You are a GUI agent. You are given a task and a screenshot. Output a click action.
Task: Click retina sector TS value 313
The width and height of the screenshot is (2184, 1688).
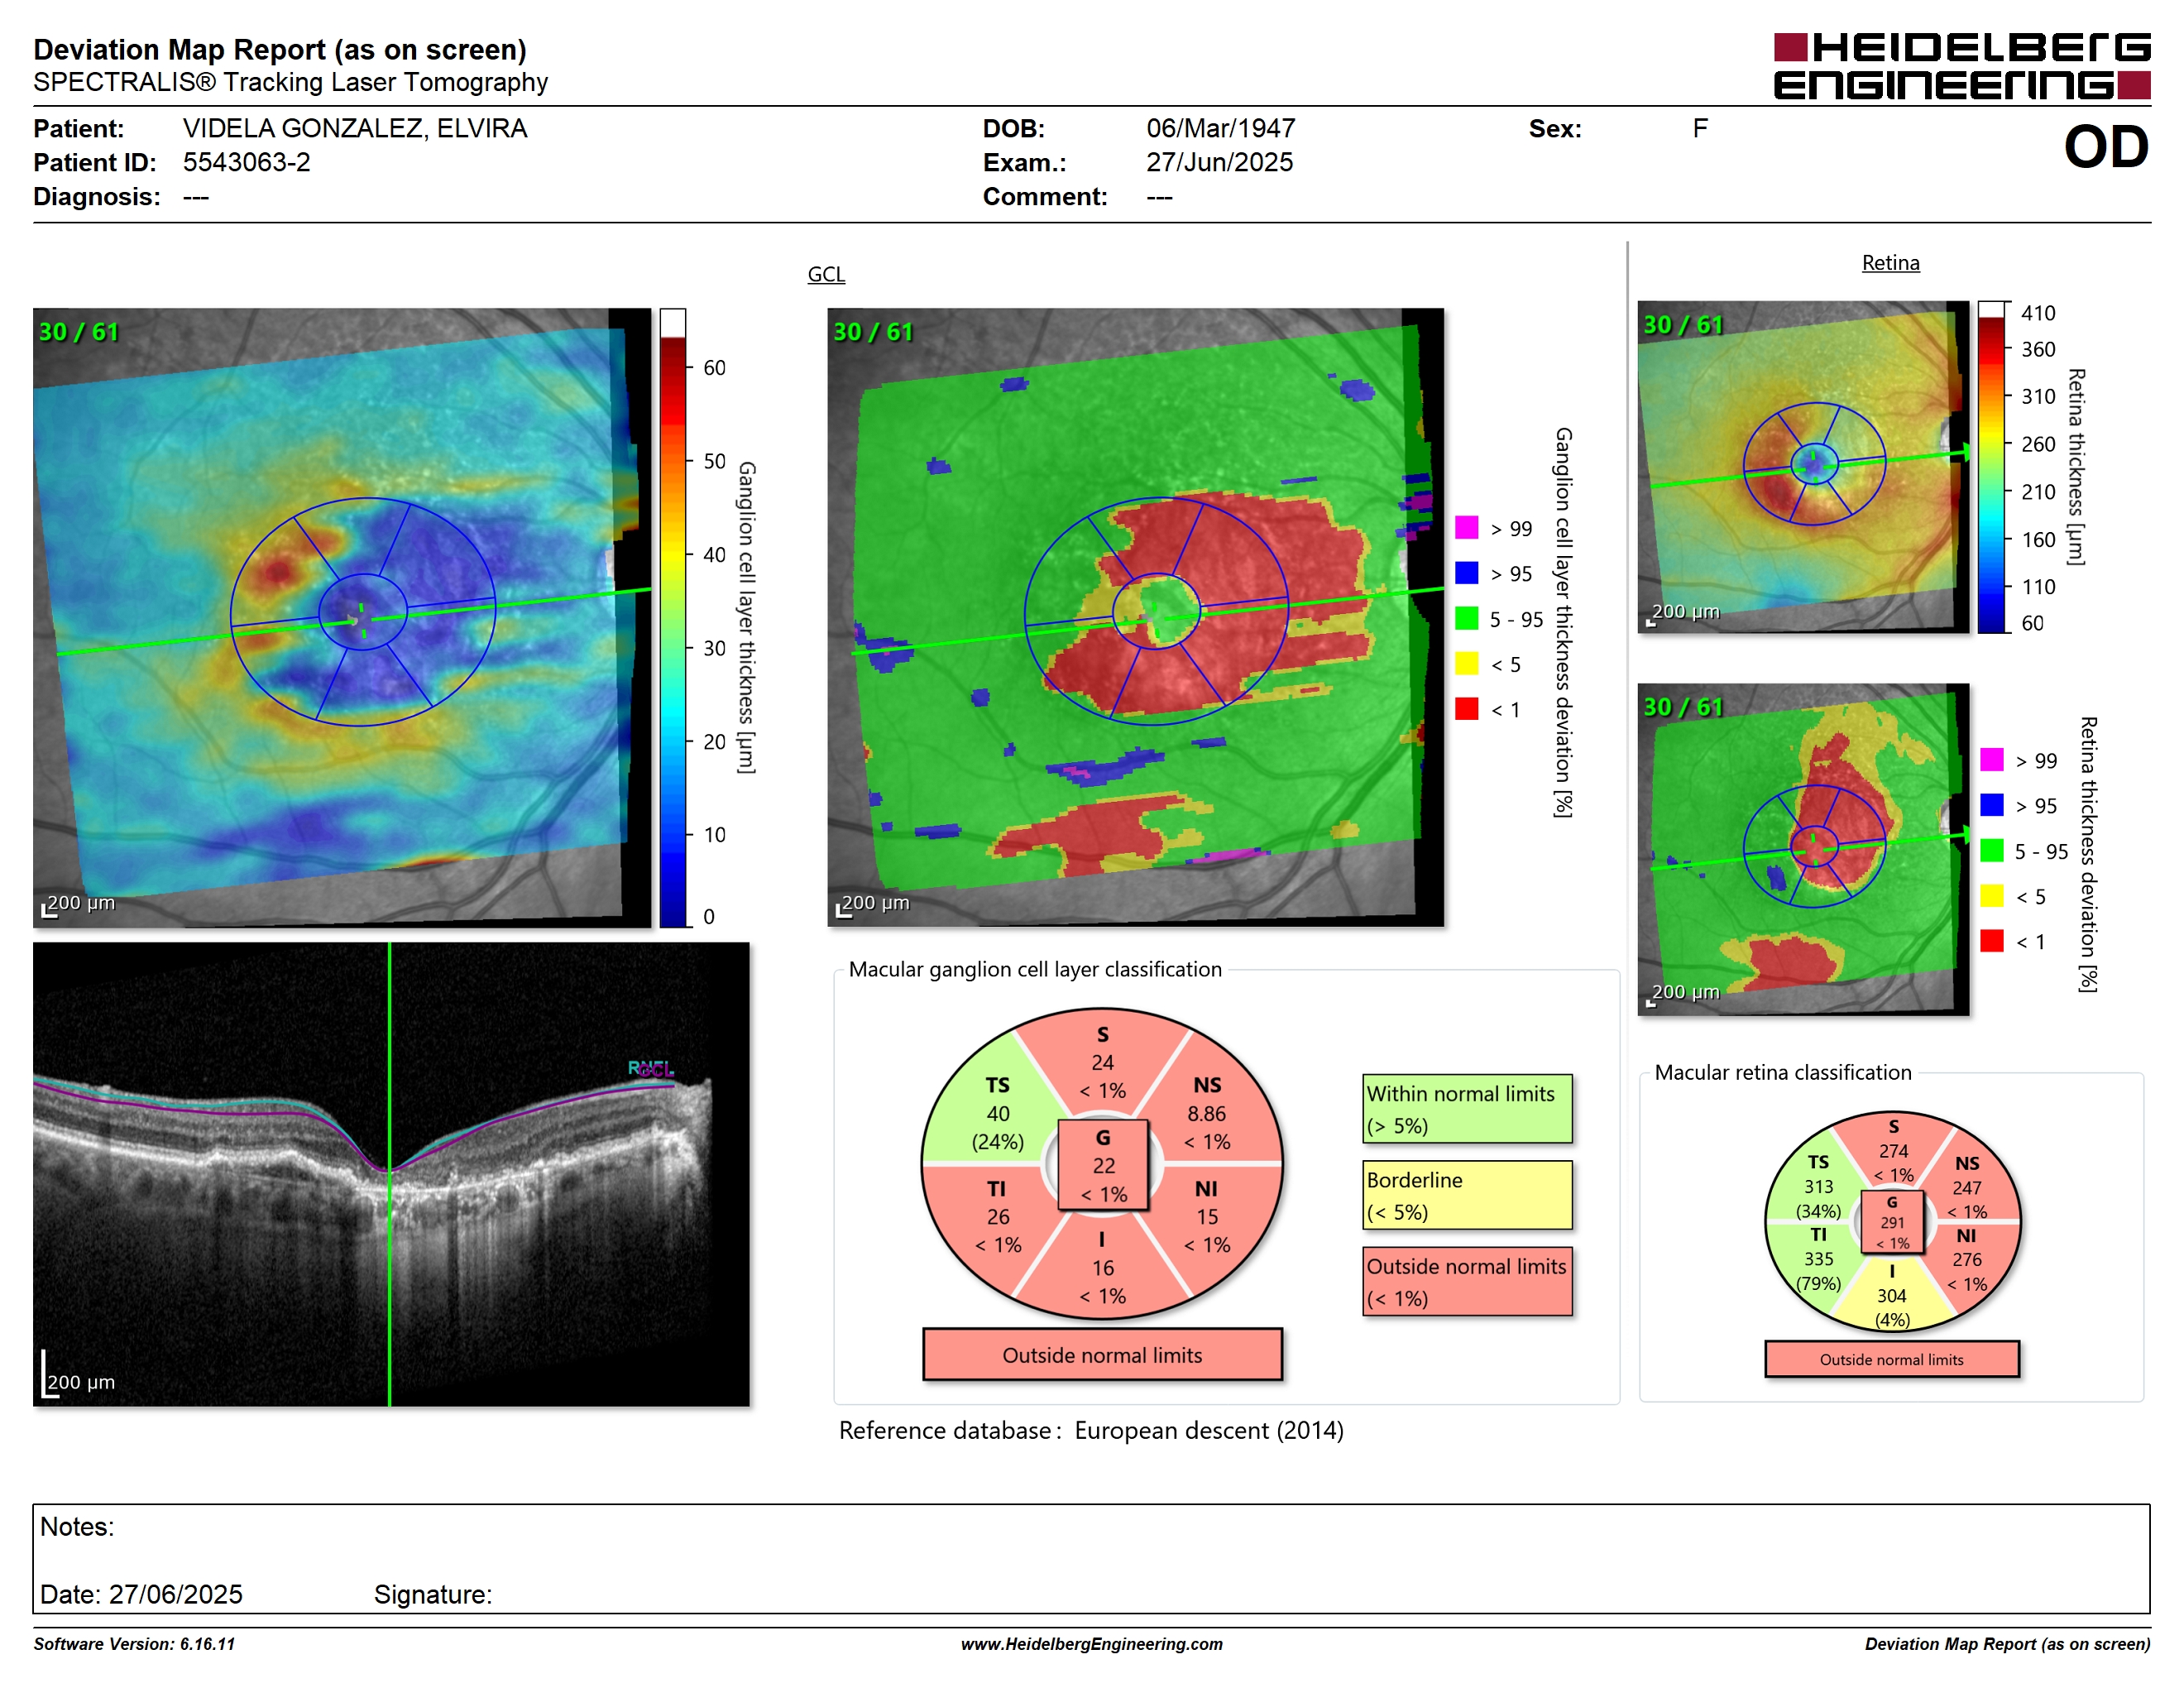(1818, 1186)
